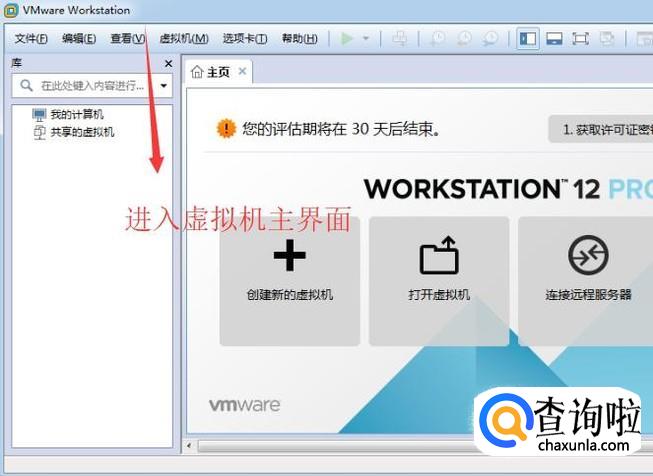Click the Unity mode toolbar icon
Screen dimensions: 653x476
[607, 39]
